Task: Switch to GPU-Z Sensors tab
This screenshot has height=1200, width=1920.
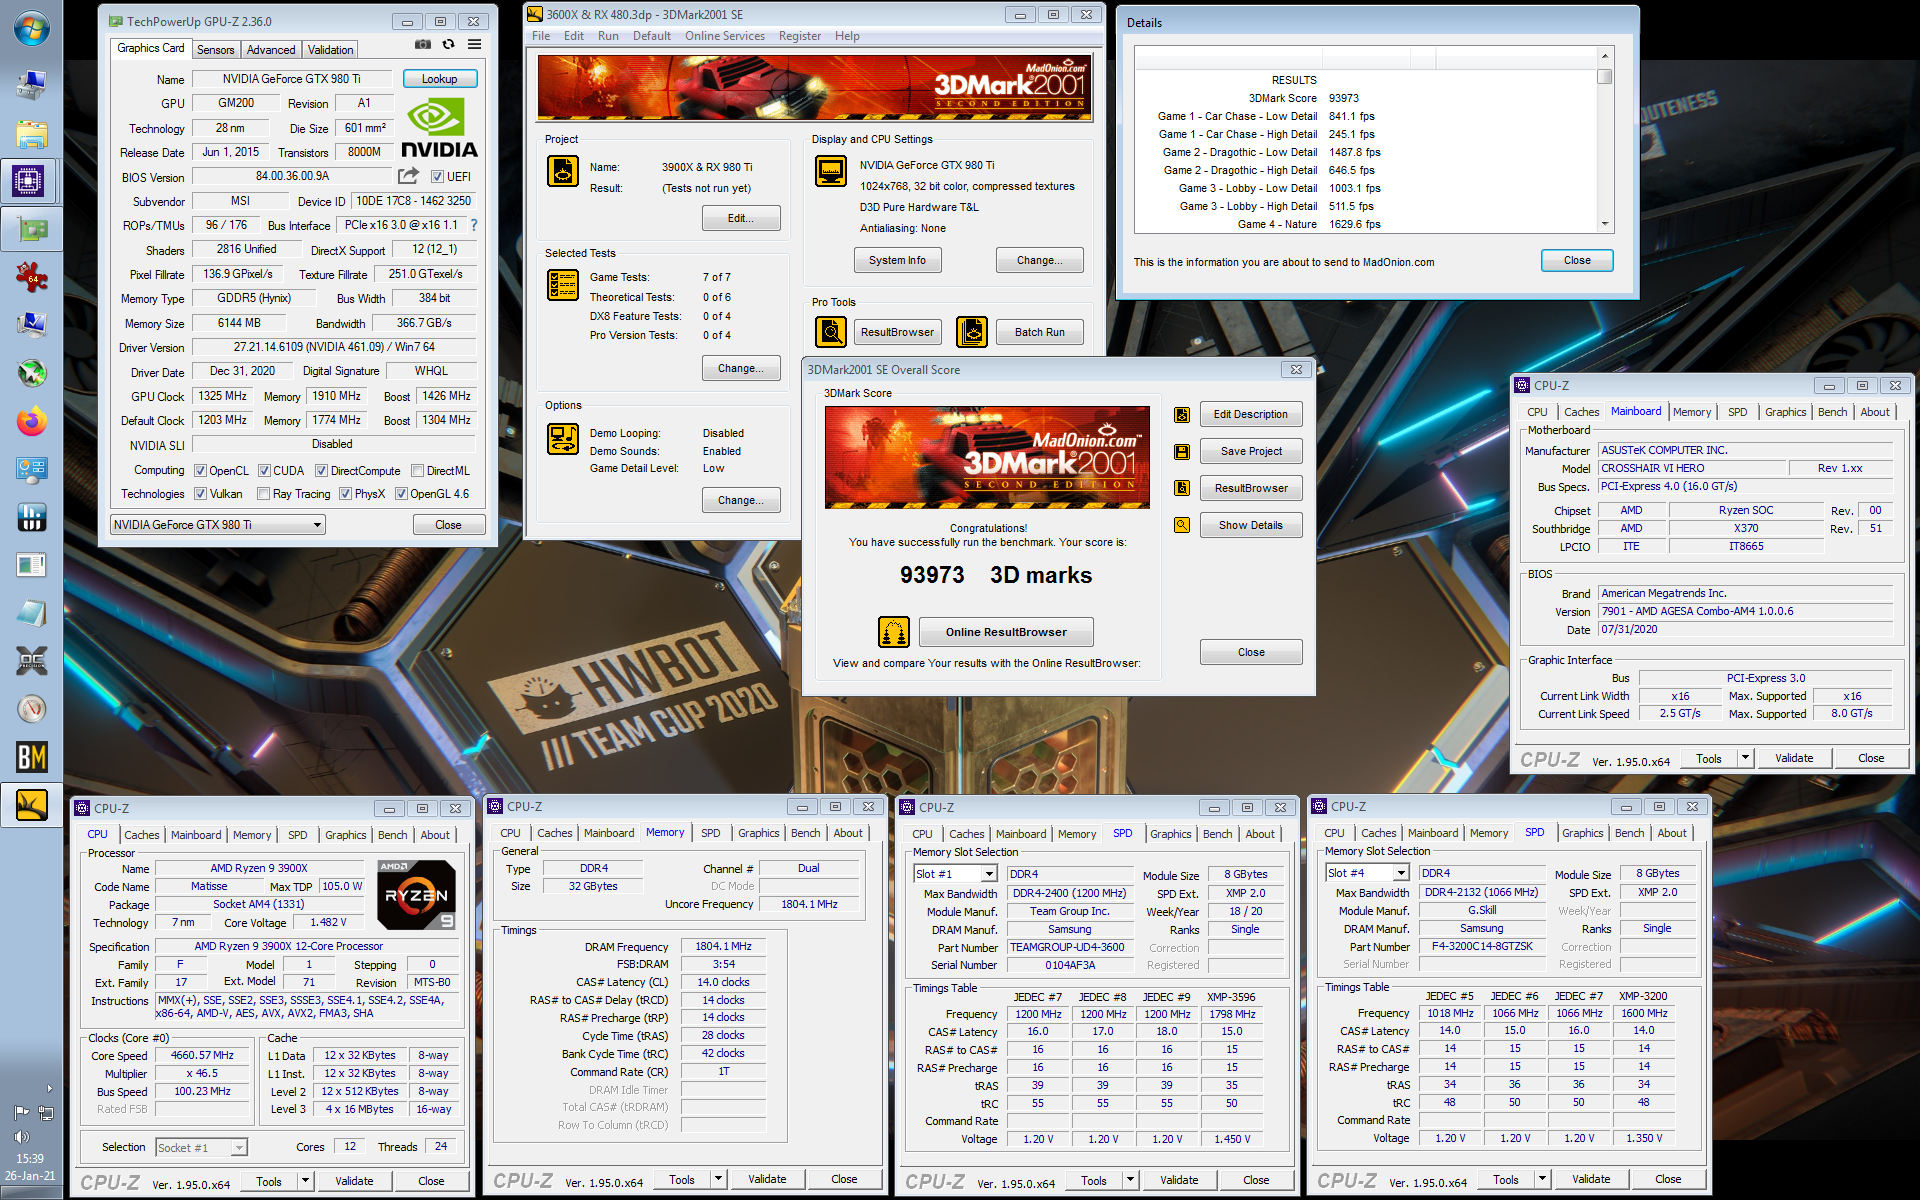Action: pos(215,50)
